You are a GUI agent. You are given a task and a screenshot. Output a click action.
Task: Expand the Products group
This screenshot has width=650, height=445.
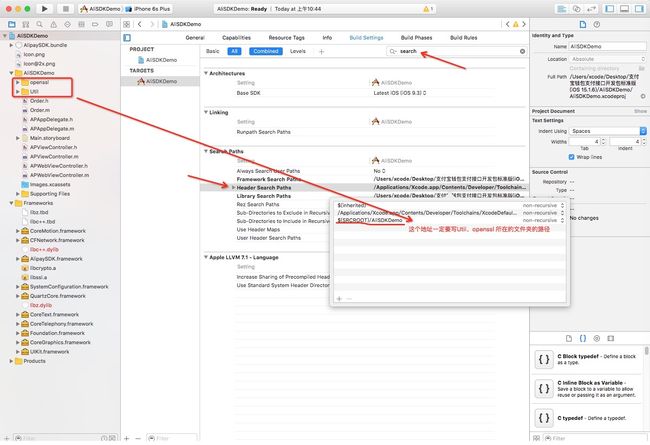(11, 361)
